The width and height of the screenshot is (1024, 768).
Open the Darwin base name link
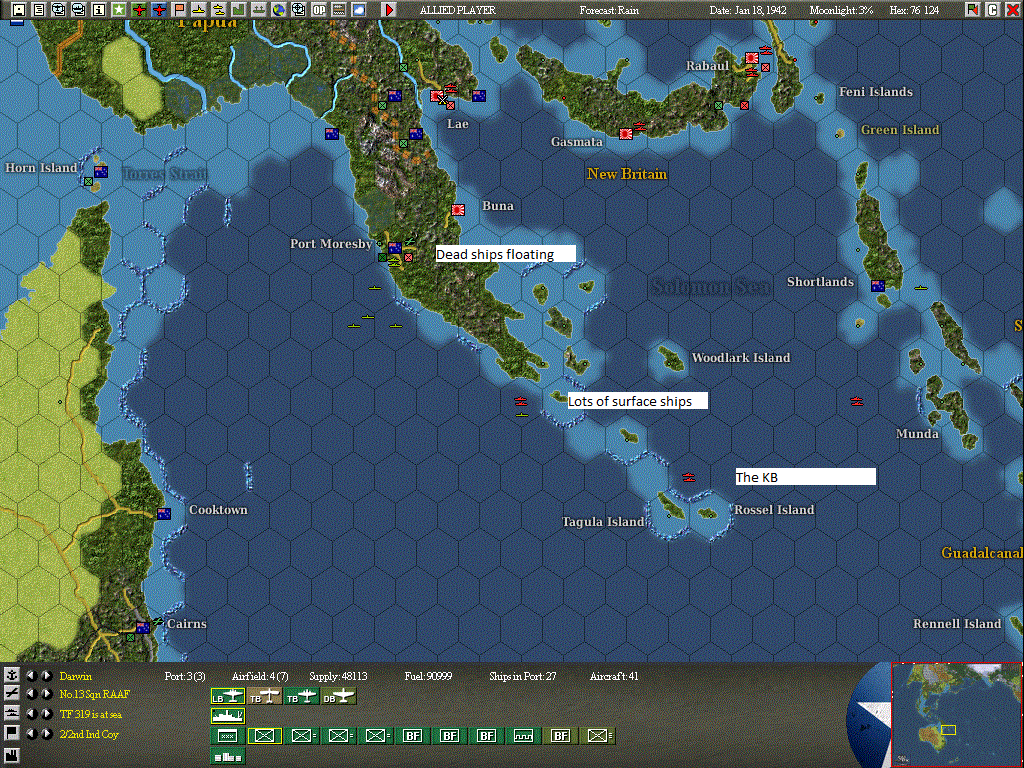click(76, 676)
